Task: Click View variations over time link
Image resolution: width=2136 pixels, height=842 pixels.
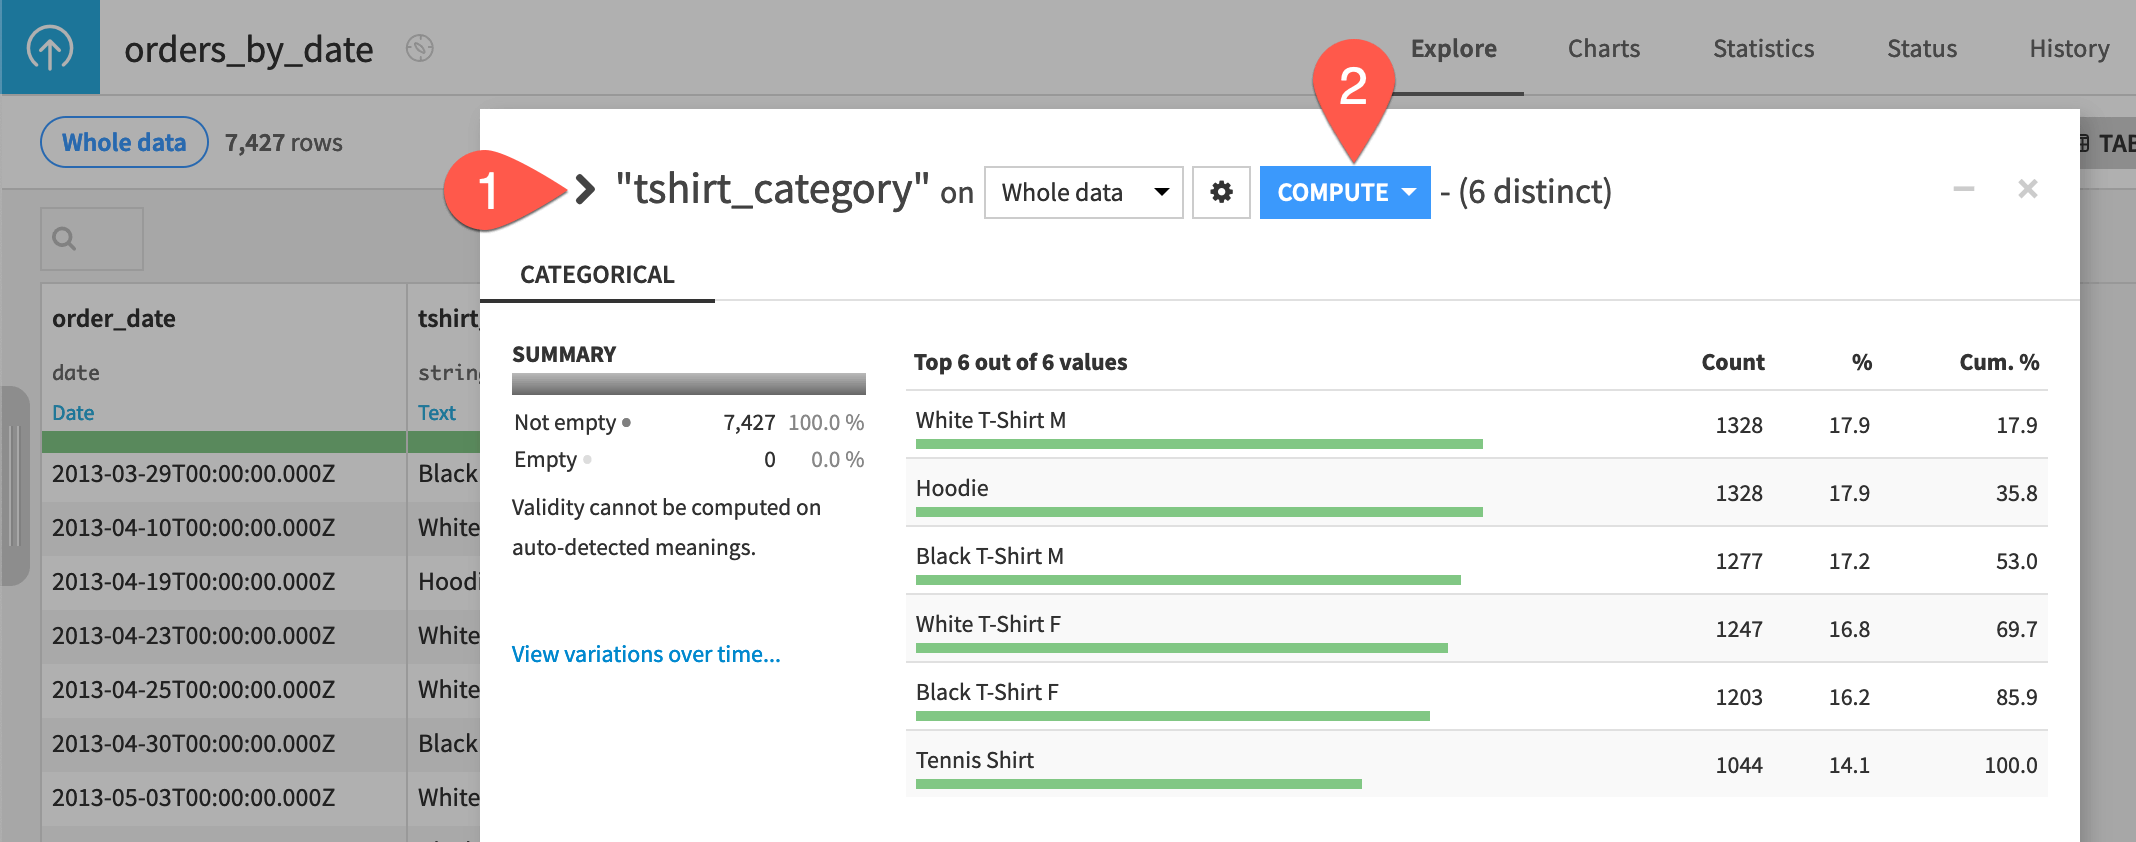Action: (x=646, y=654)
